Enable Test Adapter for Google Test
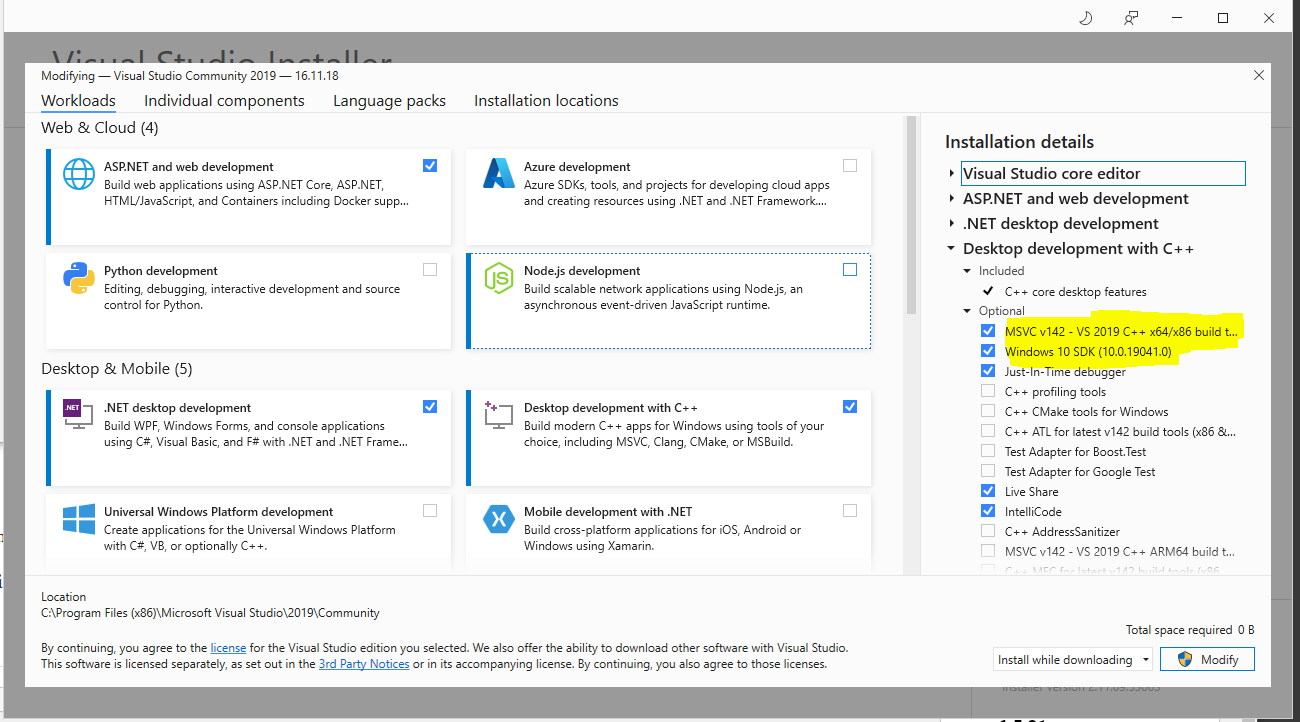 pos(988,471)
